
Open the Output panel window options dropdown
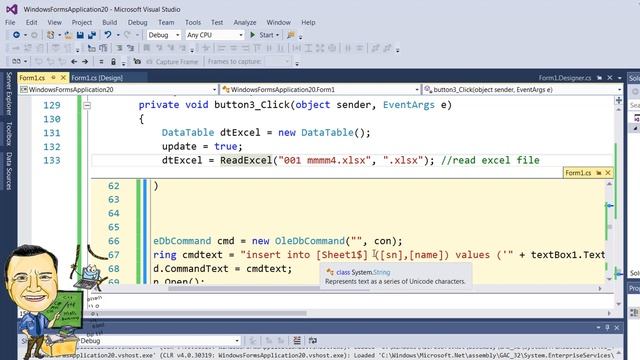(598, 327)
